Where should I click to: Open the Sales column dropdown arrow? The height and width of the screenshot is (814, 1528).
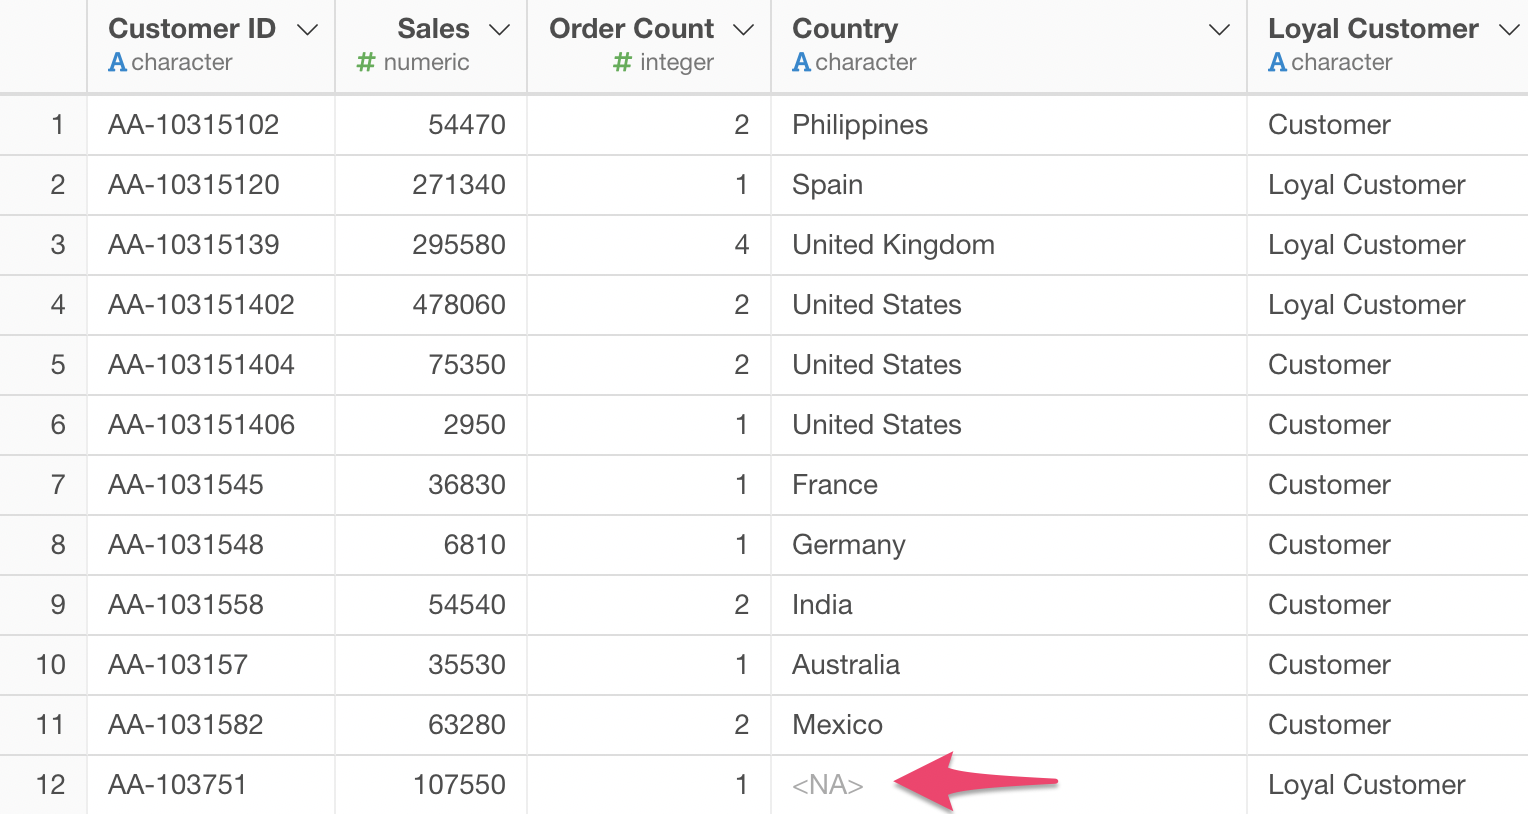point(499,30)
